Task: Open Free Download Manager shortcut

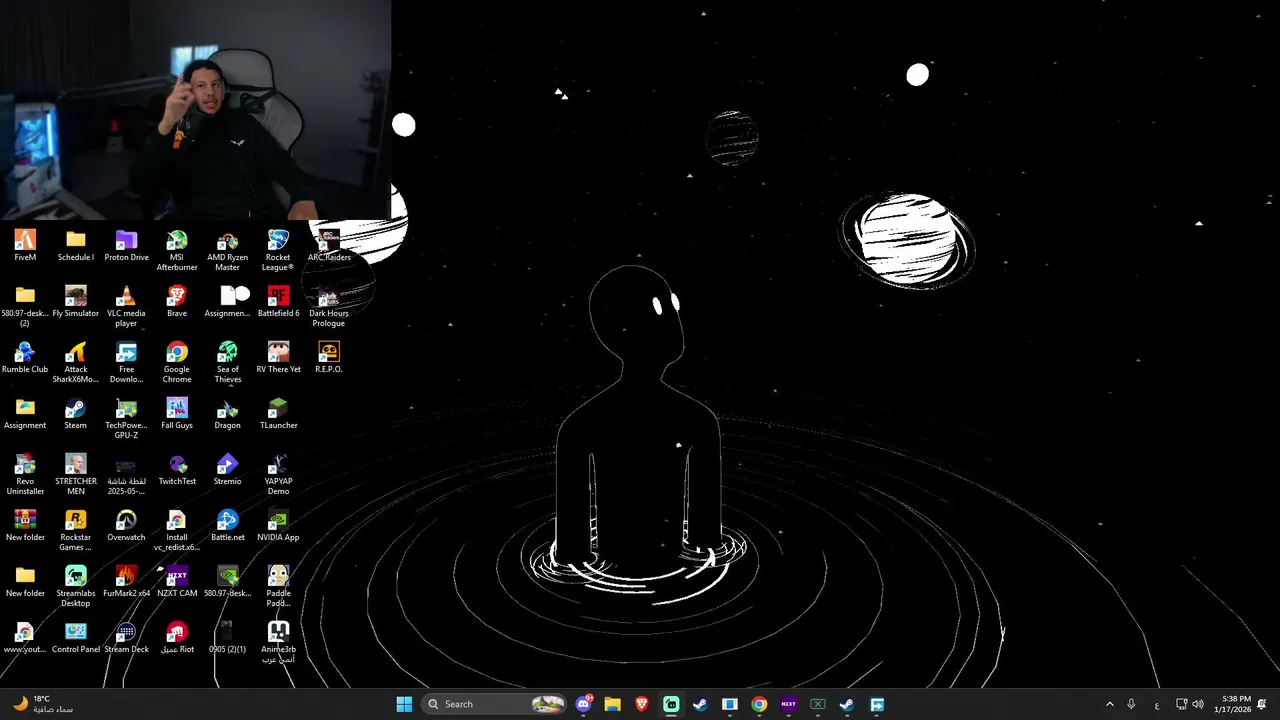Action: 126,363
